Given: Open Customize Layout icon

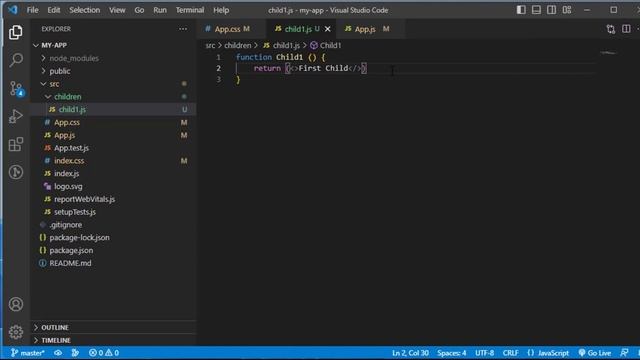Looking at the screenshot, I should pos(567,10).
